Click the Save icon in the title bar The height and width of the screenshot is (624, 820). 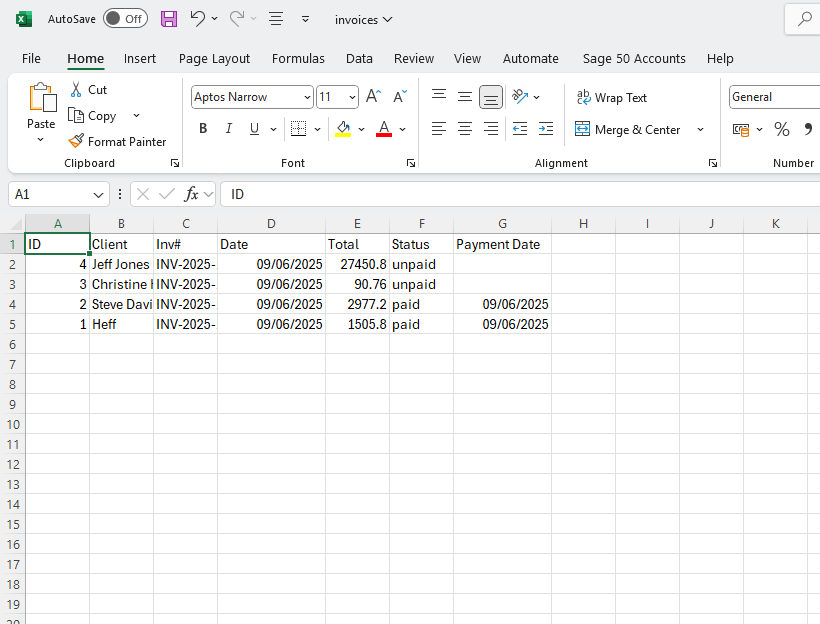(x=168, y=19)
